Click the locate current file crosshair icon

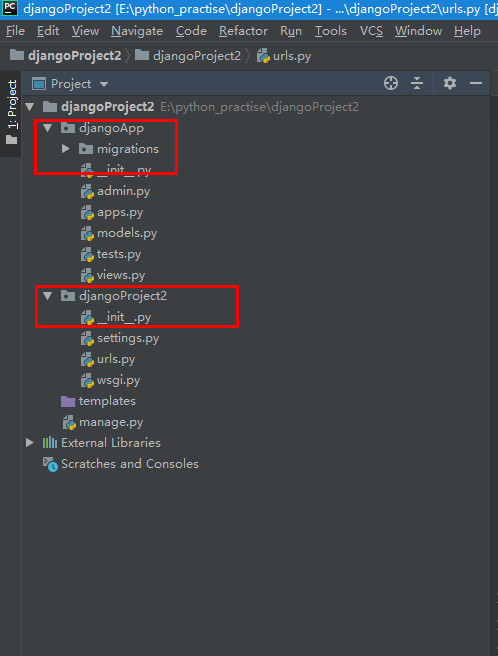[391, 83]
